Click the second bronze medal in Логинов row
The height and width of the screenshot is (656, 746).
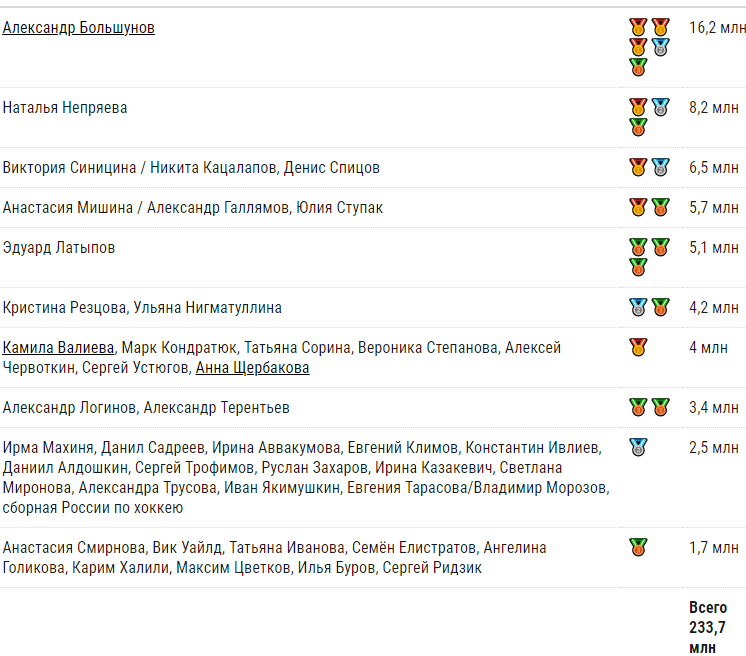coord(660,407)
